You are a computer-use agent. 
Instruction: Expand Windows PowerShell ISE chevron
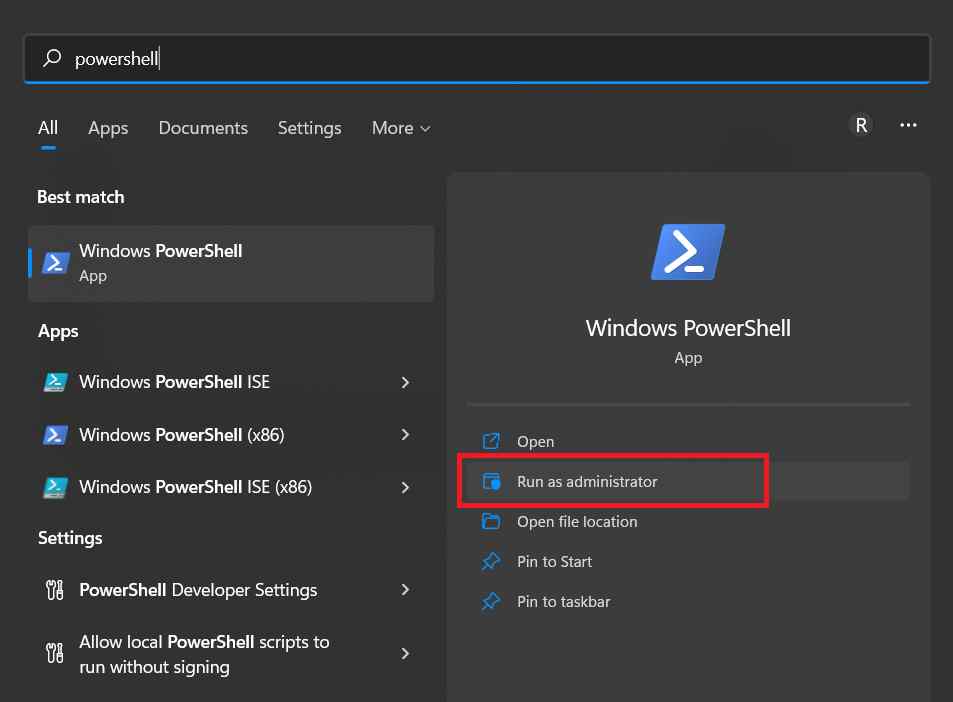[x=405, y=382]
